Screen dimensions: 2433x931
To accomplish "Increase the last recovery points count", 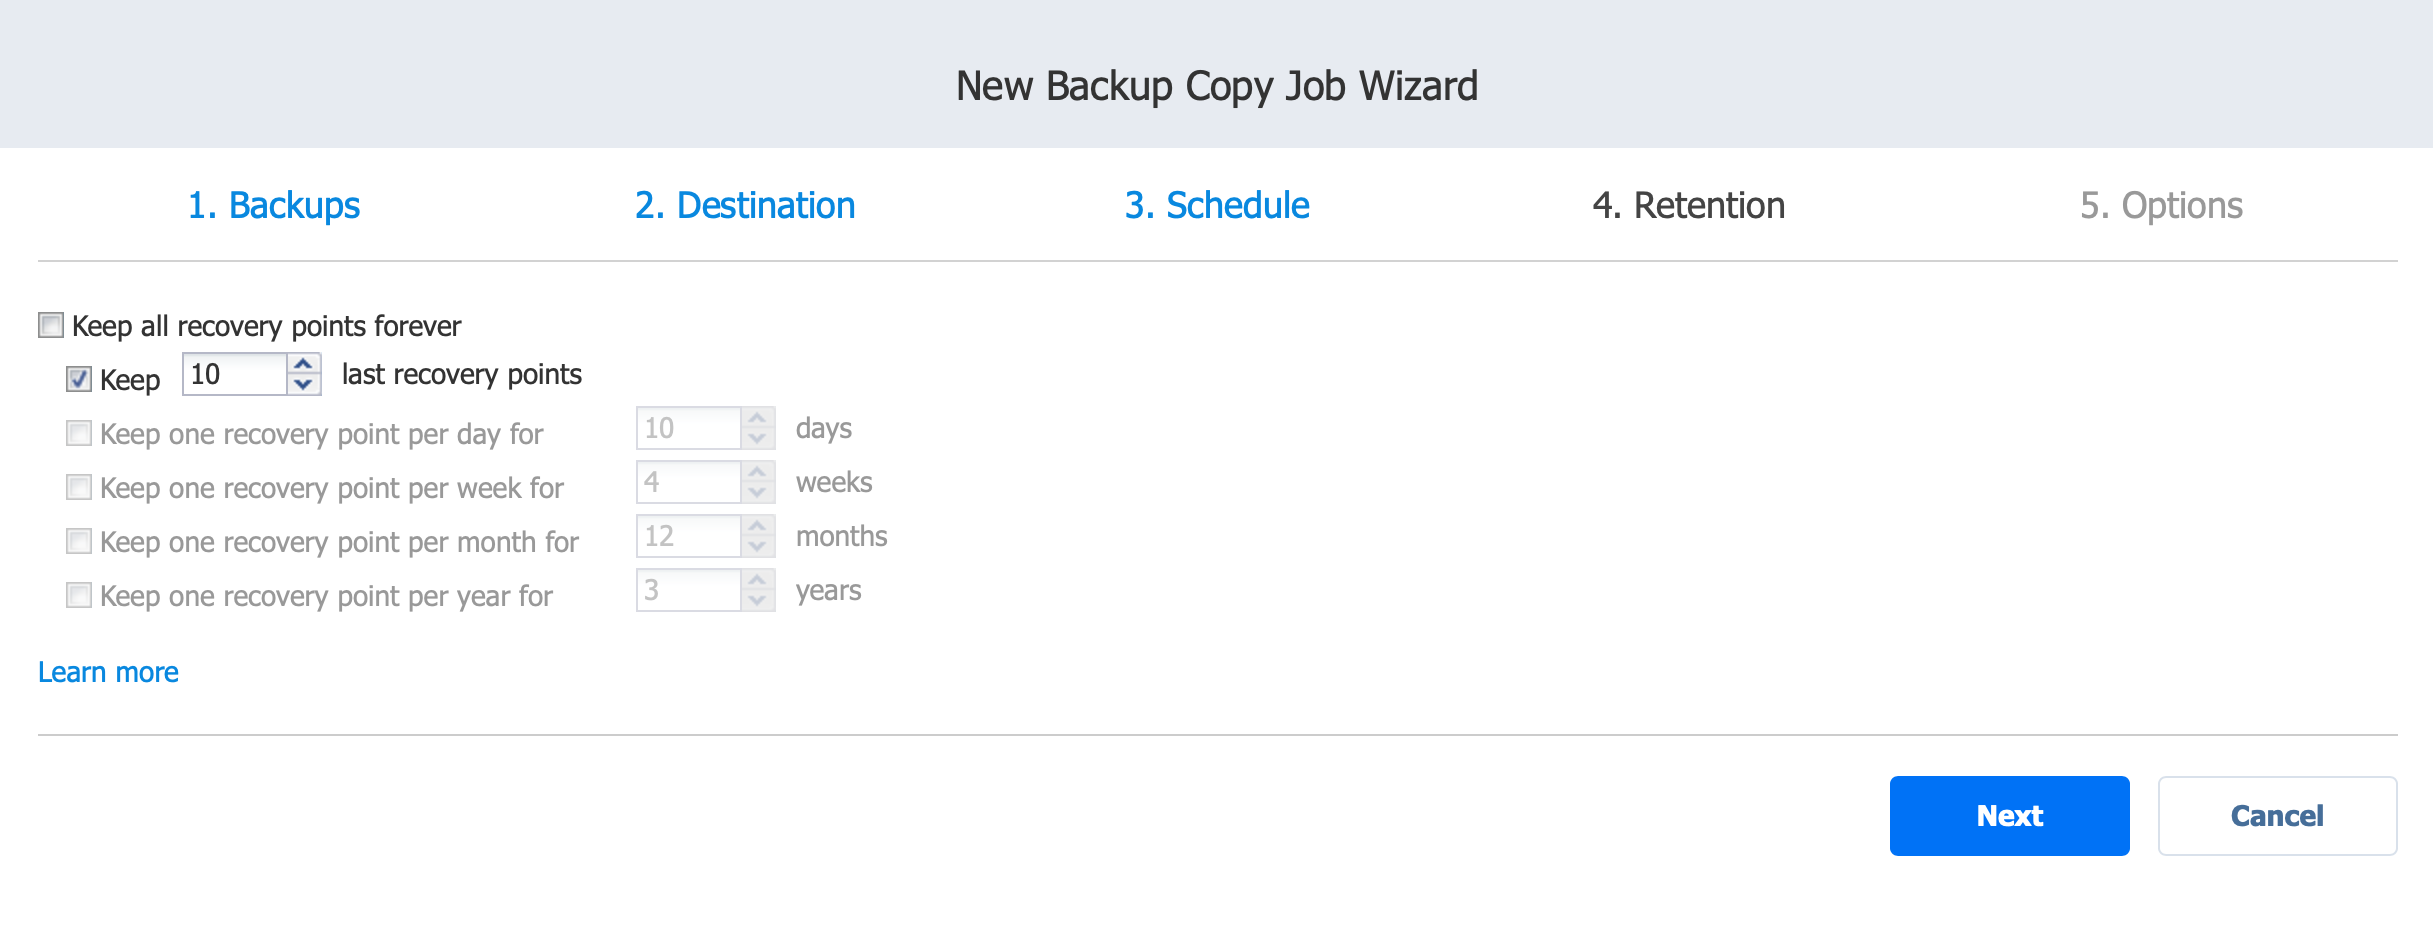I will coord(303,364).
